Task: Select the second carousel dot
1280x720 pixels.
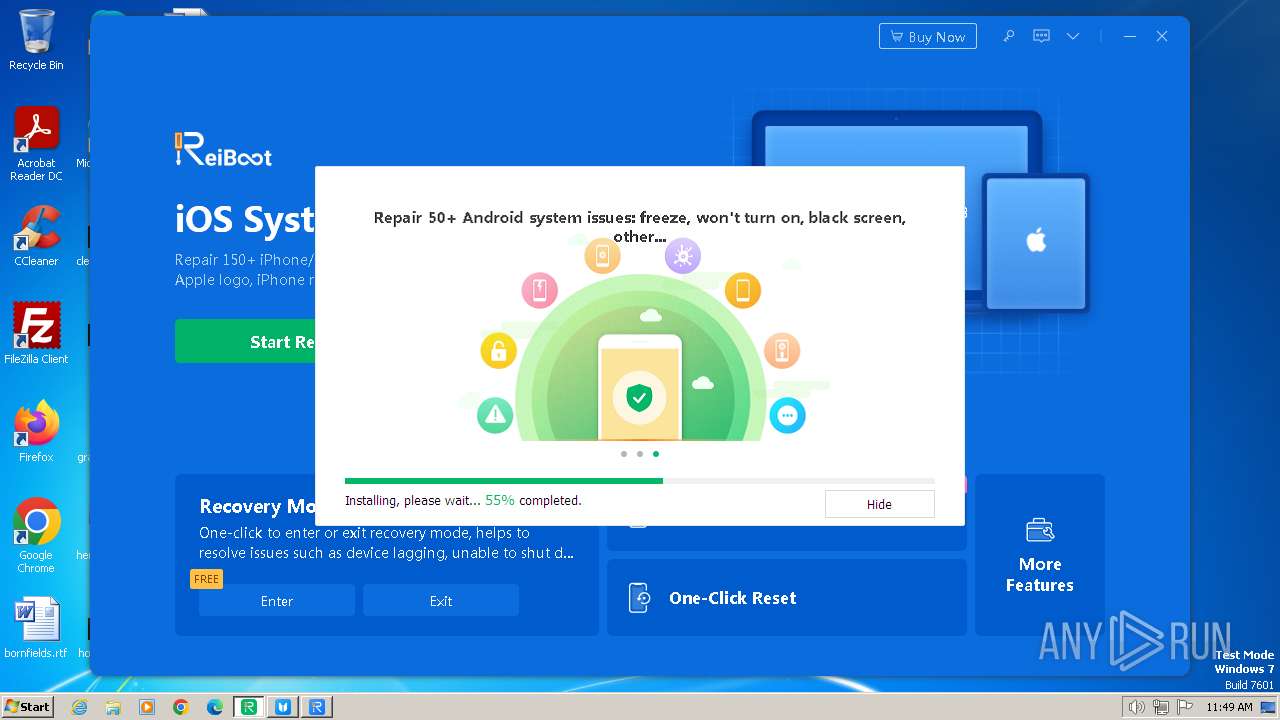Action: pyautogui.click(x=640, y=454)
